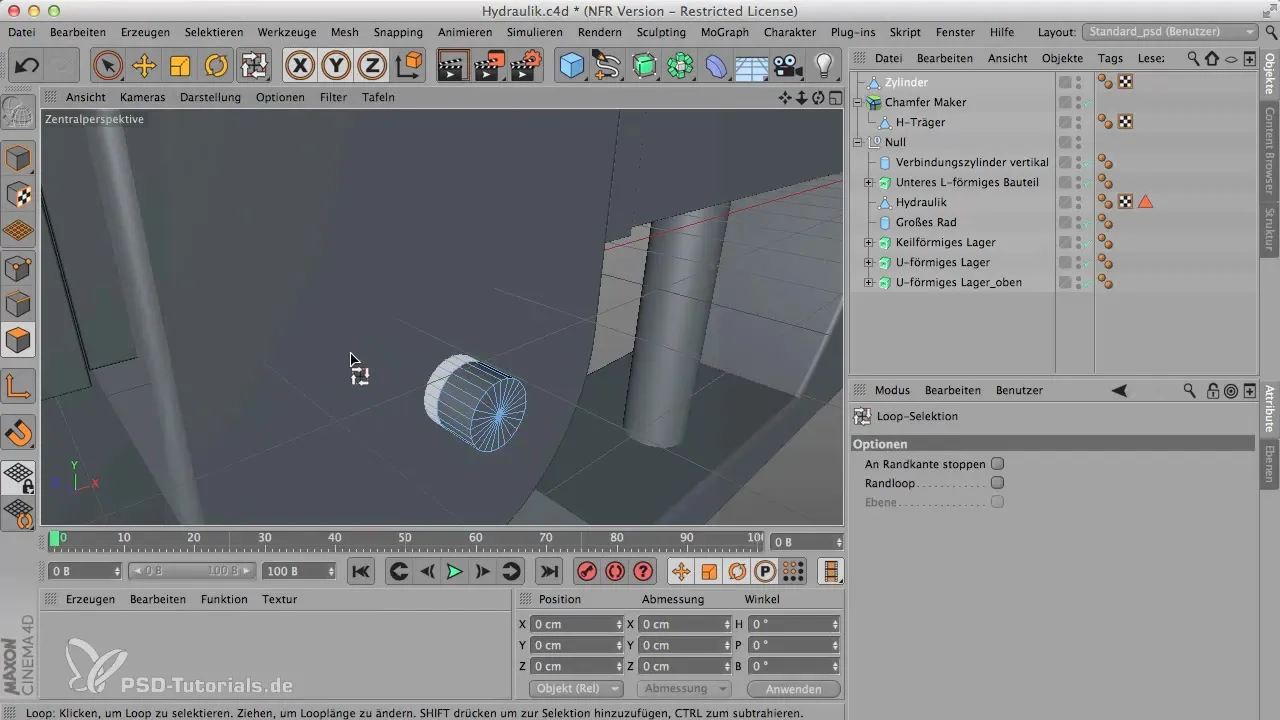Screen dimensions: 1280x720
Task: Add a light object
Action: 824,67
